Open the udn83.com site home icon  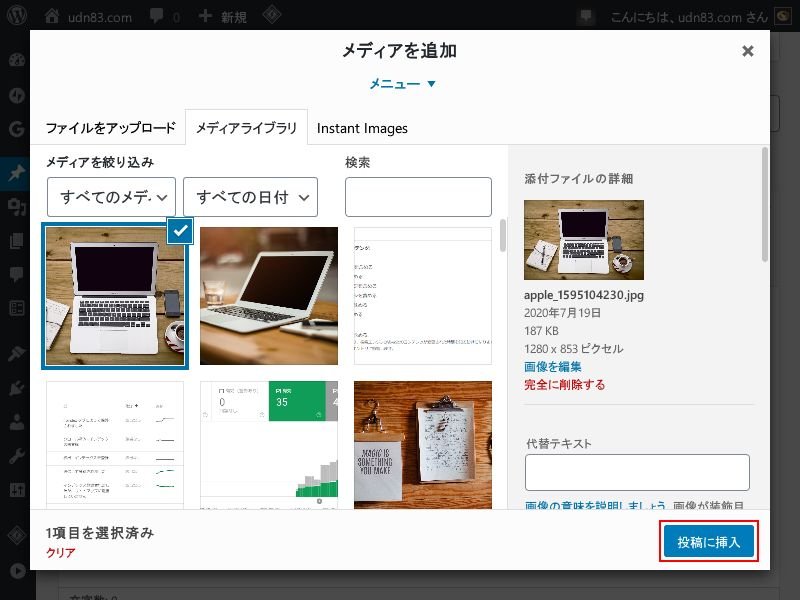pos(52,16)
